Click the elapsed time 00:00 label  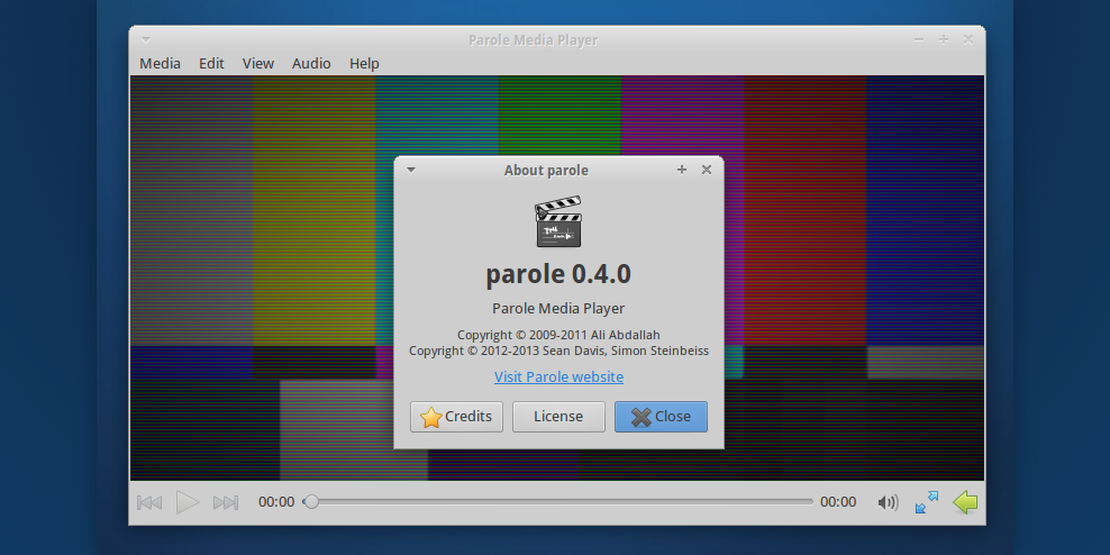click(276, 502)
